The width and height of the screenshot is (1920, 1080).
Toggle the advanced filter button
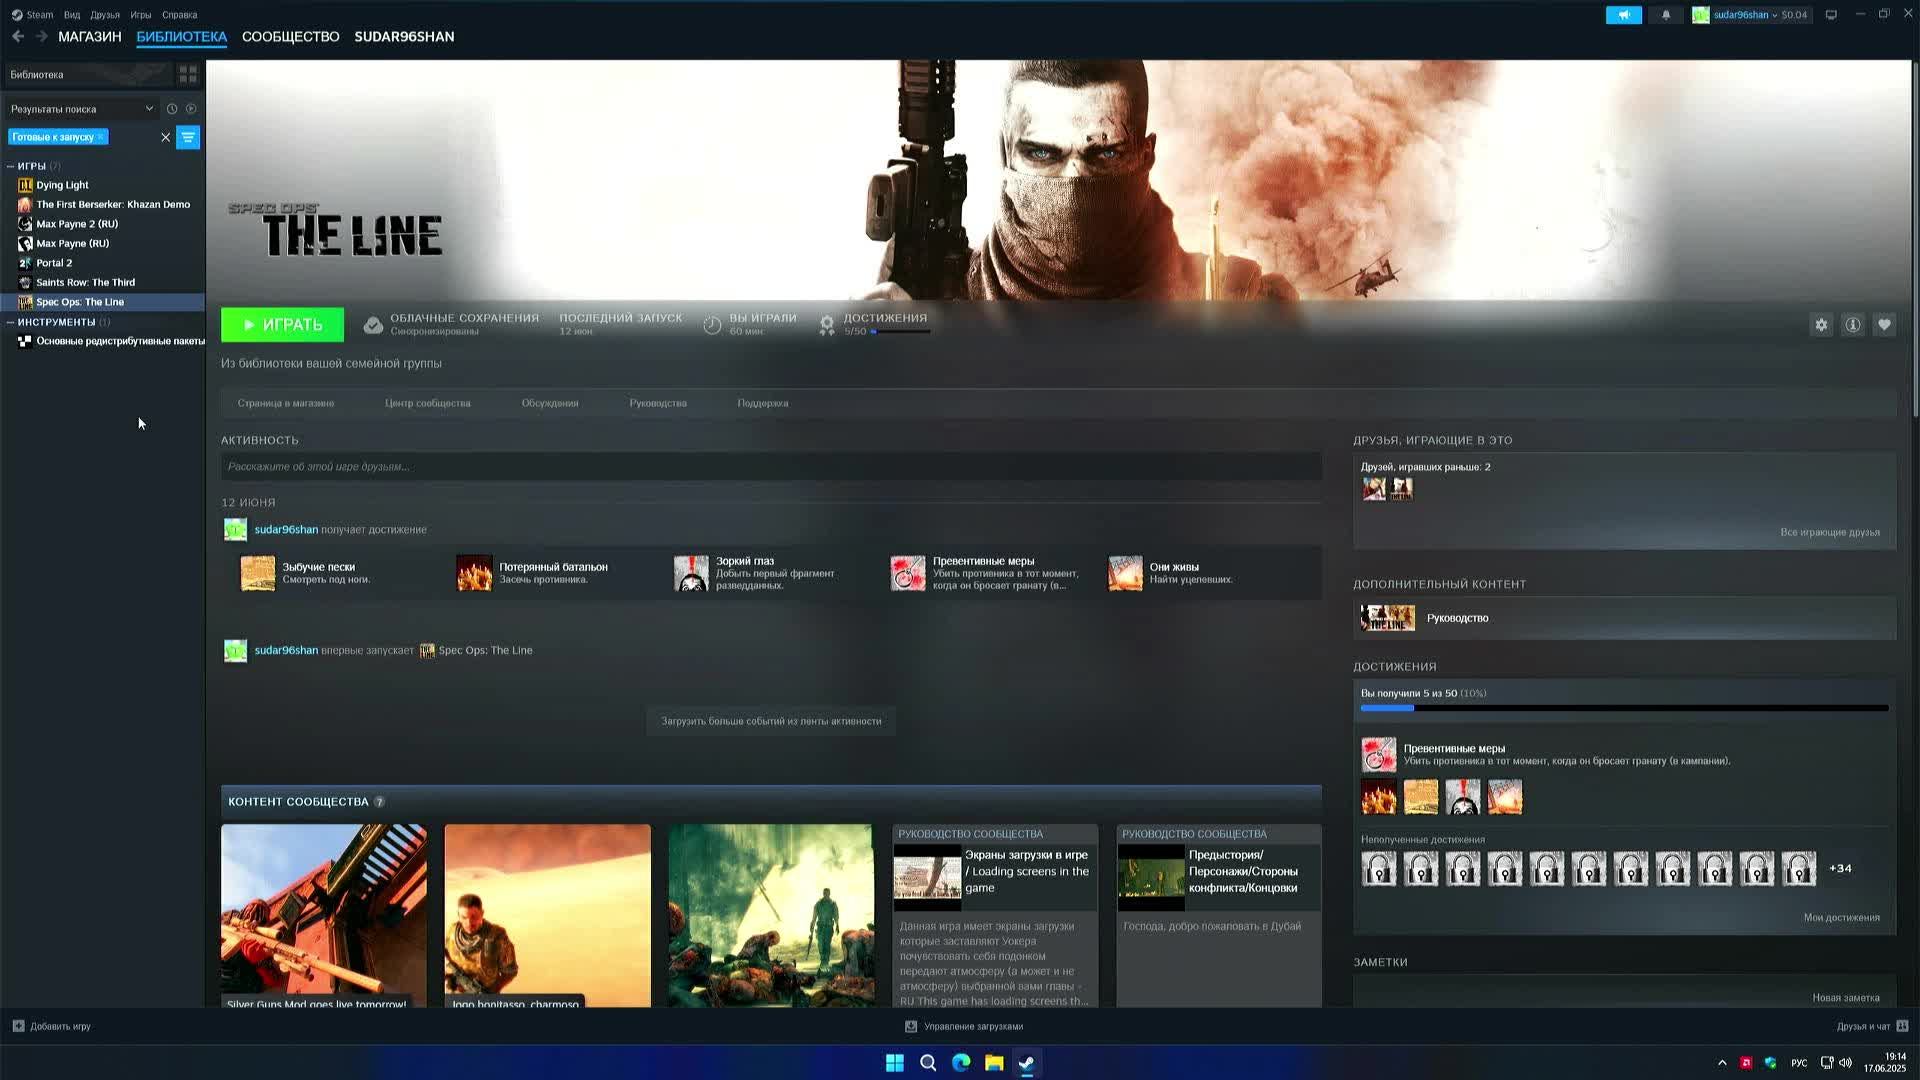pyautogui.click(x=188, y=137)
